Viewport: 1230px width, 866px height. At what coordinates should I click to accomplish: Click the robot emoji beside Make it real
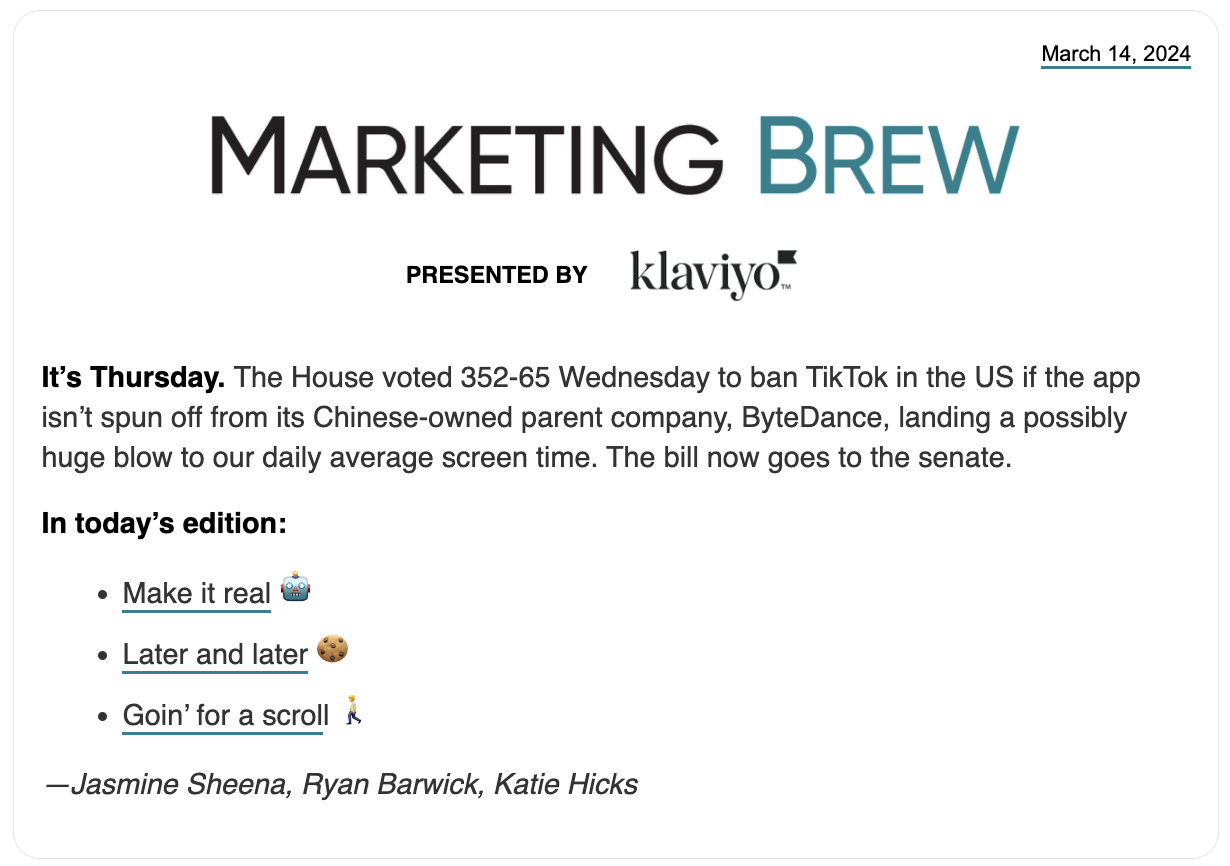click(295, 587)
